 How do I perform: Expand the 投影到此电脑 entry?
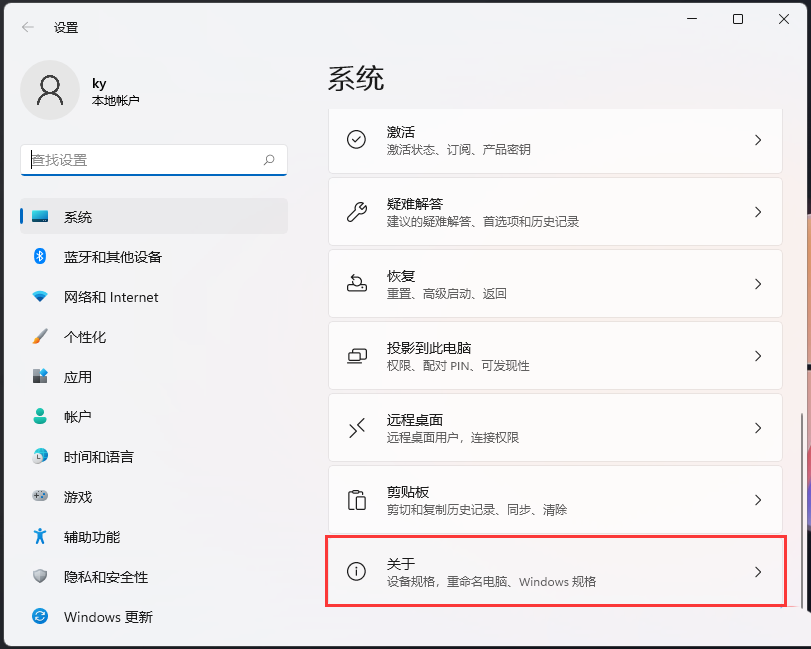point(556,356)
